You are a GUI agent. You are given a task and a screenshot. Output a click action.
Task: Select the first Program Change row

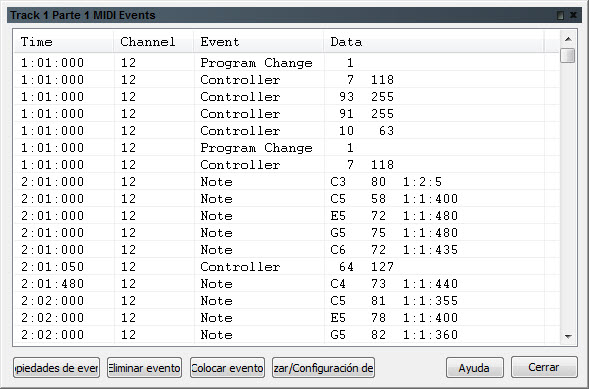pyautogui.click(x=287, y=63)
